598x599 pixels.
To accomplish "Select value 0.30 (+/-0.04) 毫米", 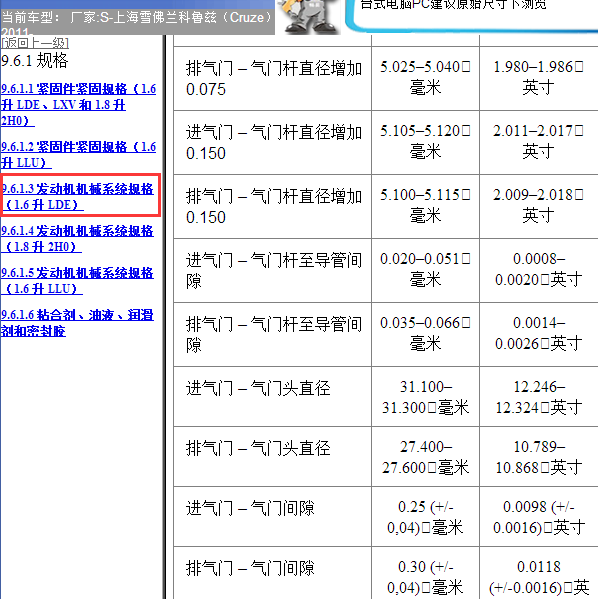I will tap(425, 577).
